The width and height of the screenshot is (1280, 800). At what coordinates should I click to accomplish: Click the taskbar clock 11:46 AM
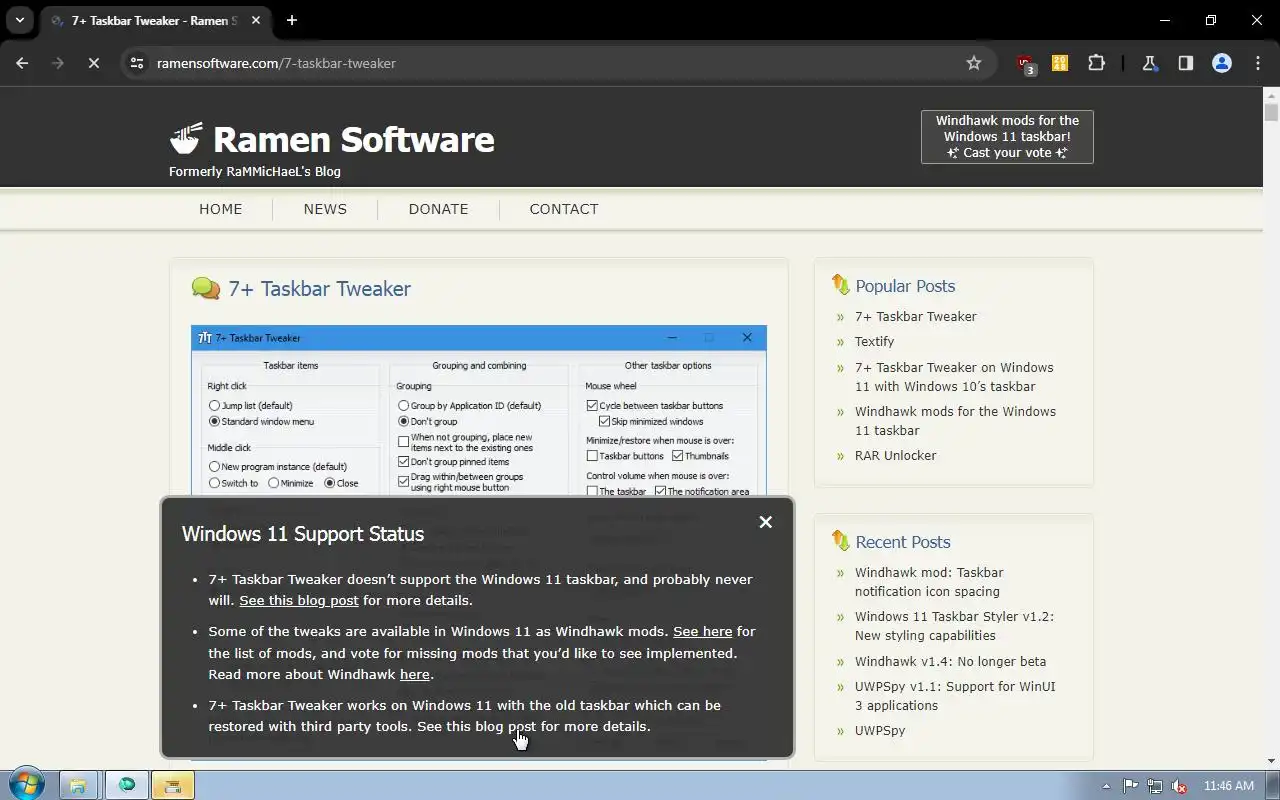1229,786
